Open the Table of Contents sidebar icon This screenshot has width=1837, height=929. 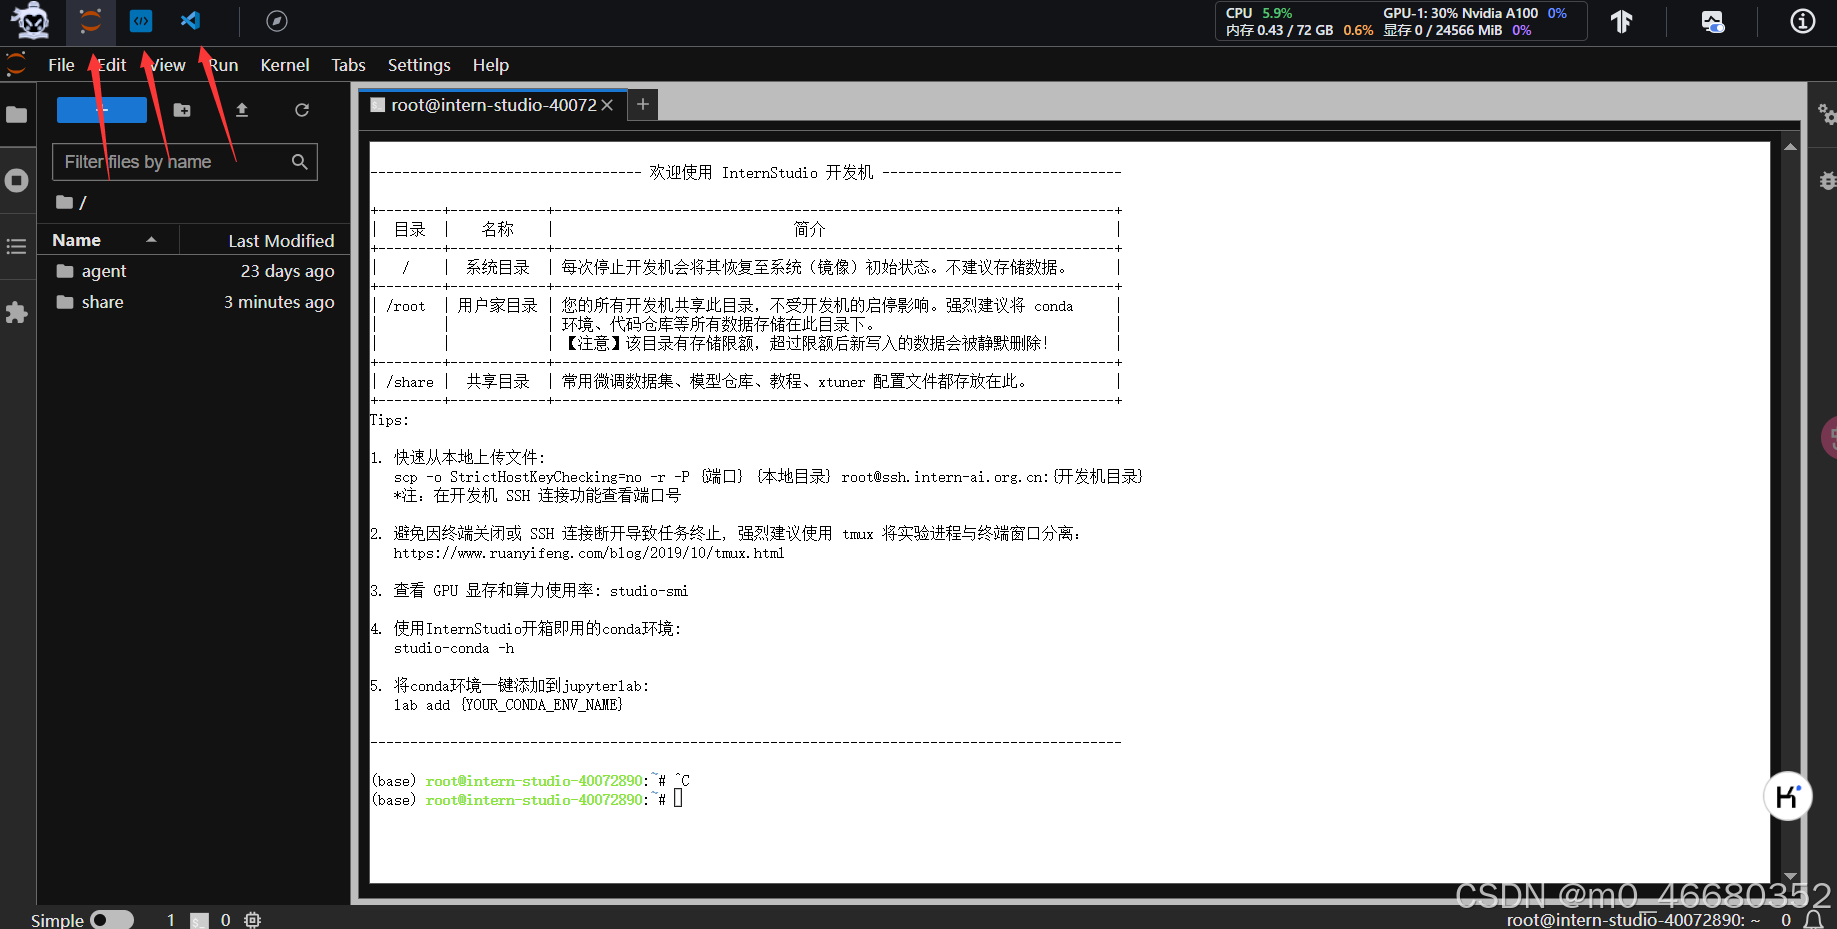[17, 246]
